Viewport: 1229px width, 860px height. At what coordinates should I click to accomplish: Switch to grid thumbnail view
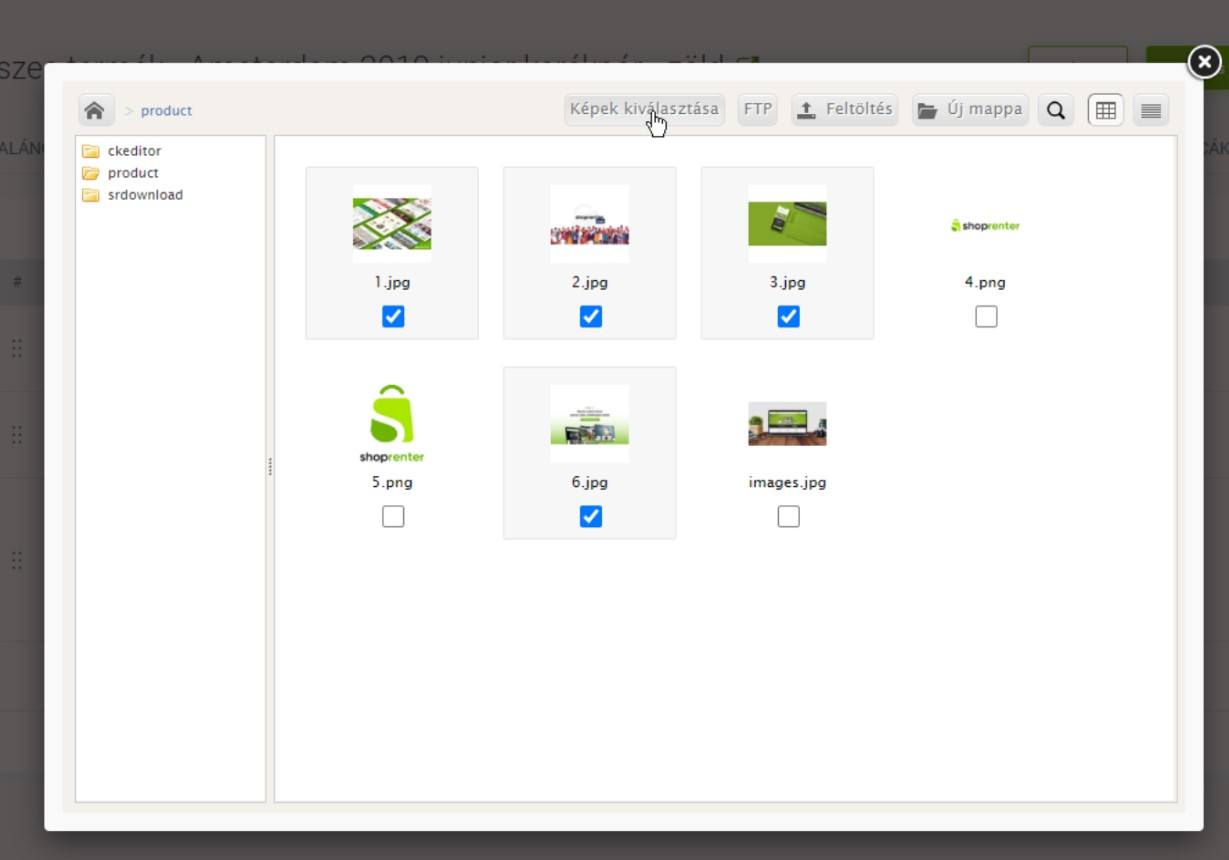point(1106,110)
